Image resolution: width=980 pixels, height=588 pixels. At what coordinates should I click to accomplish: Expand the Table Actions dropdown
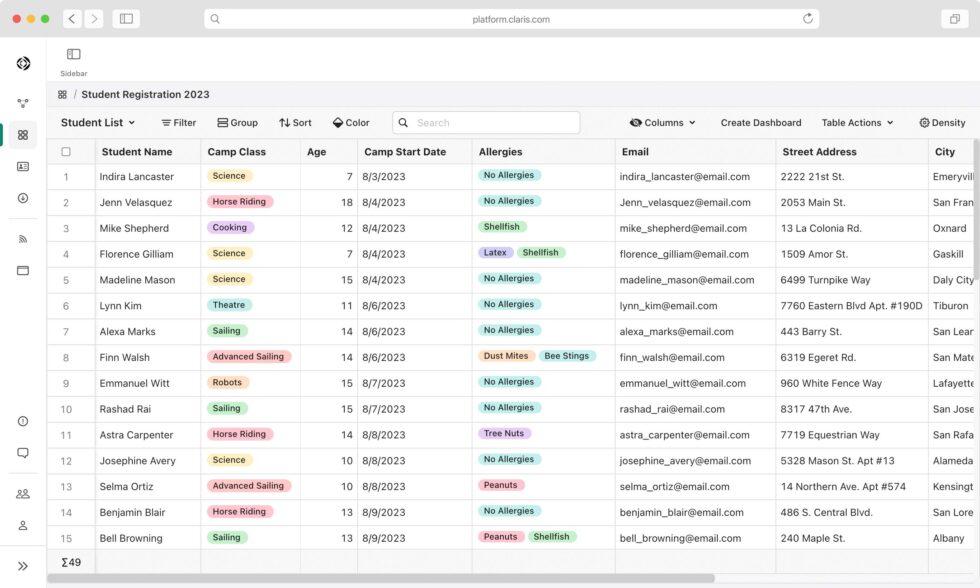pos(858,122)
